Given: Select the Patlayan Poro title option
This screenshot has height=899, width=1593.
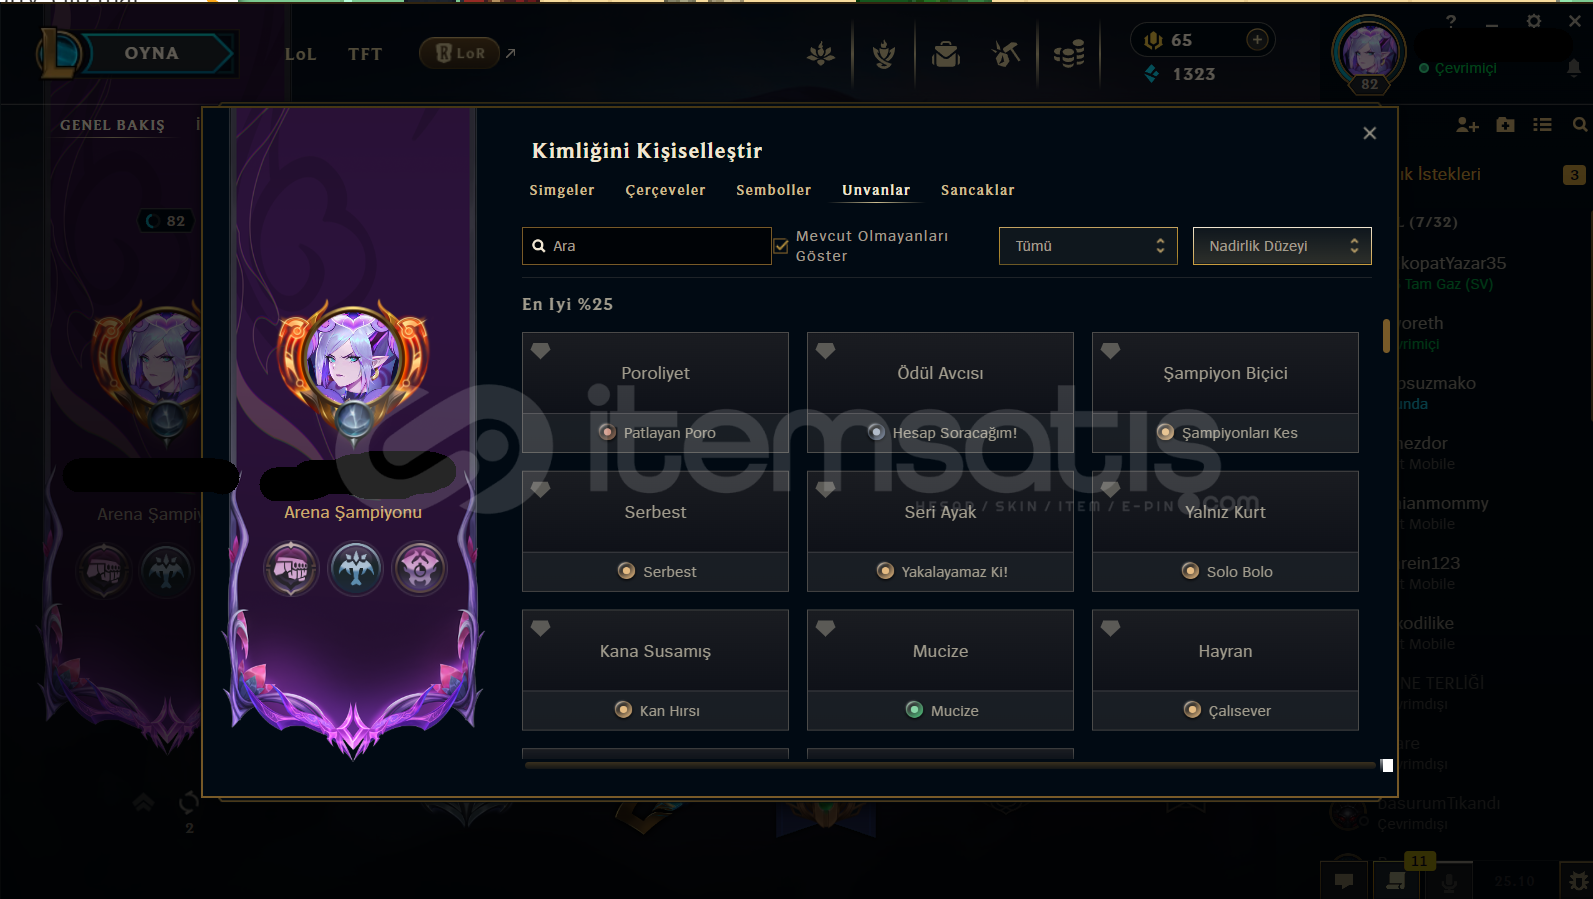Looking at the screenshot, I should tap(656, 433).
